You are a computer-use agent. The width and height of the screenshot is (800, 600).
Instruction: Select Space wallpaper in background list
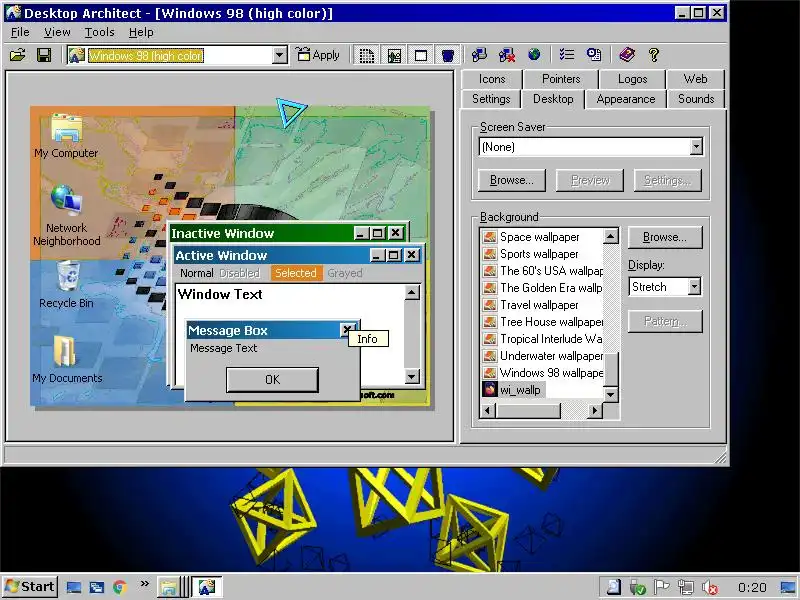(540, 237)
